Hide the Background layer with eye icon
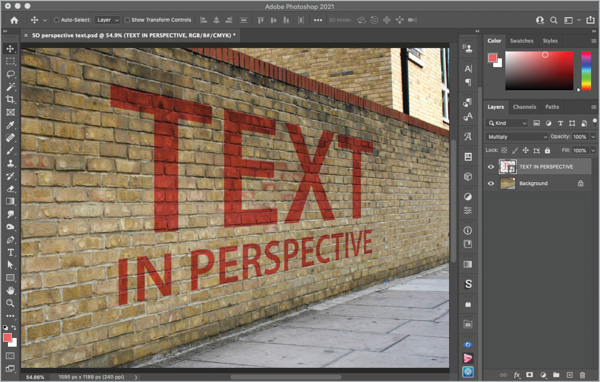 [491, 184]
